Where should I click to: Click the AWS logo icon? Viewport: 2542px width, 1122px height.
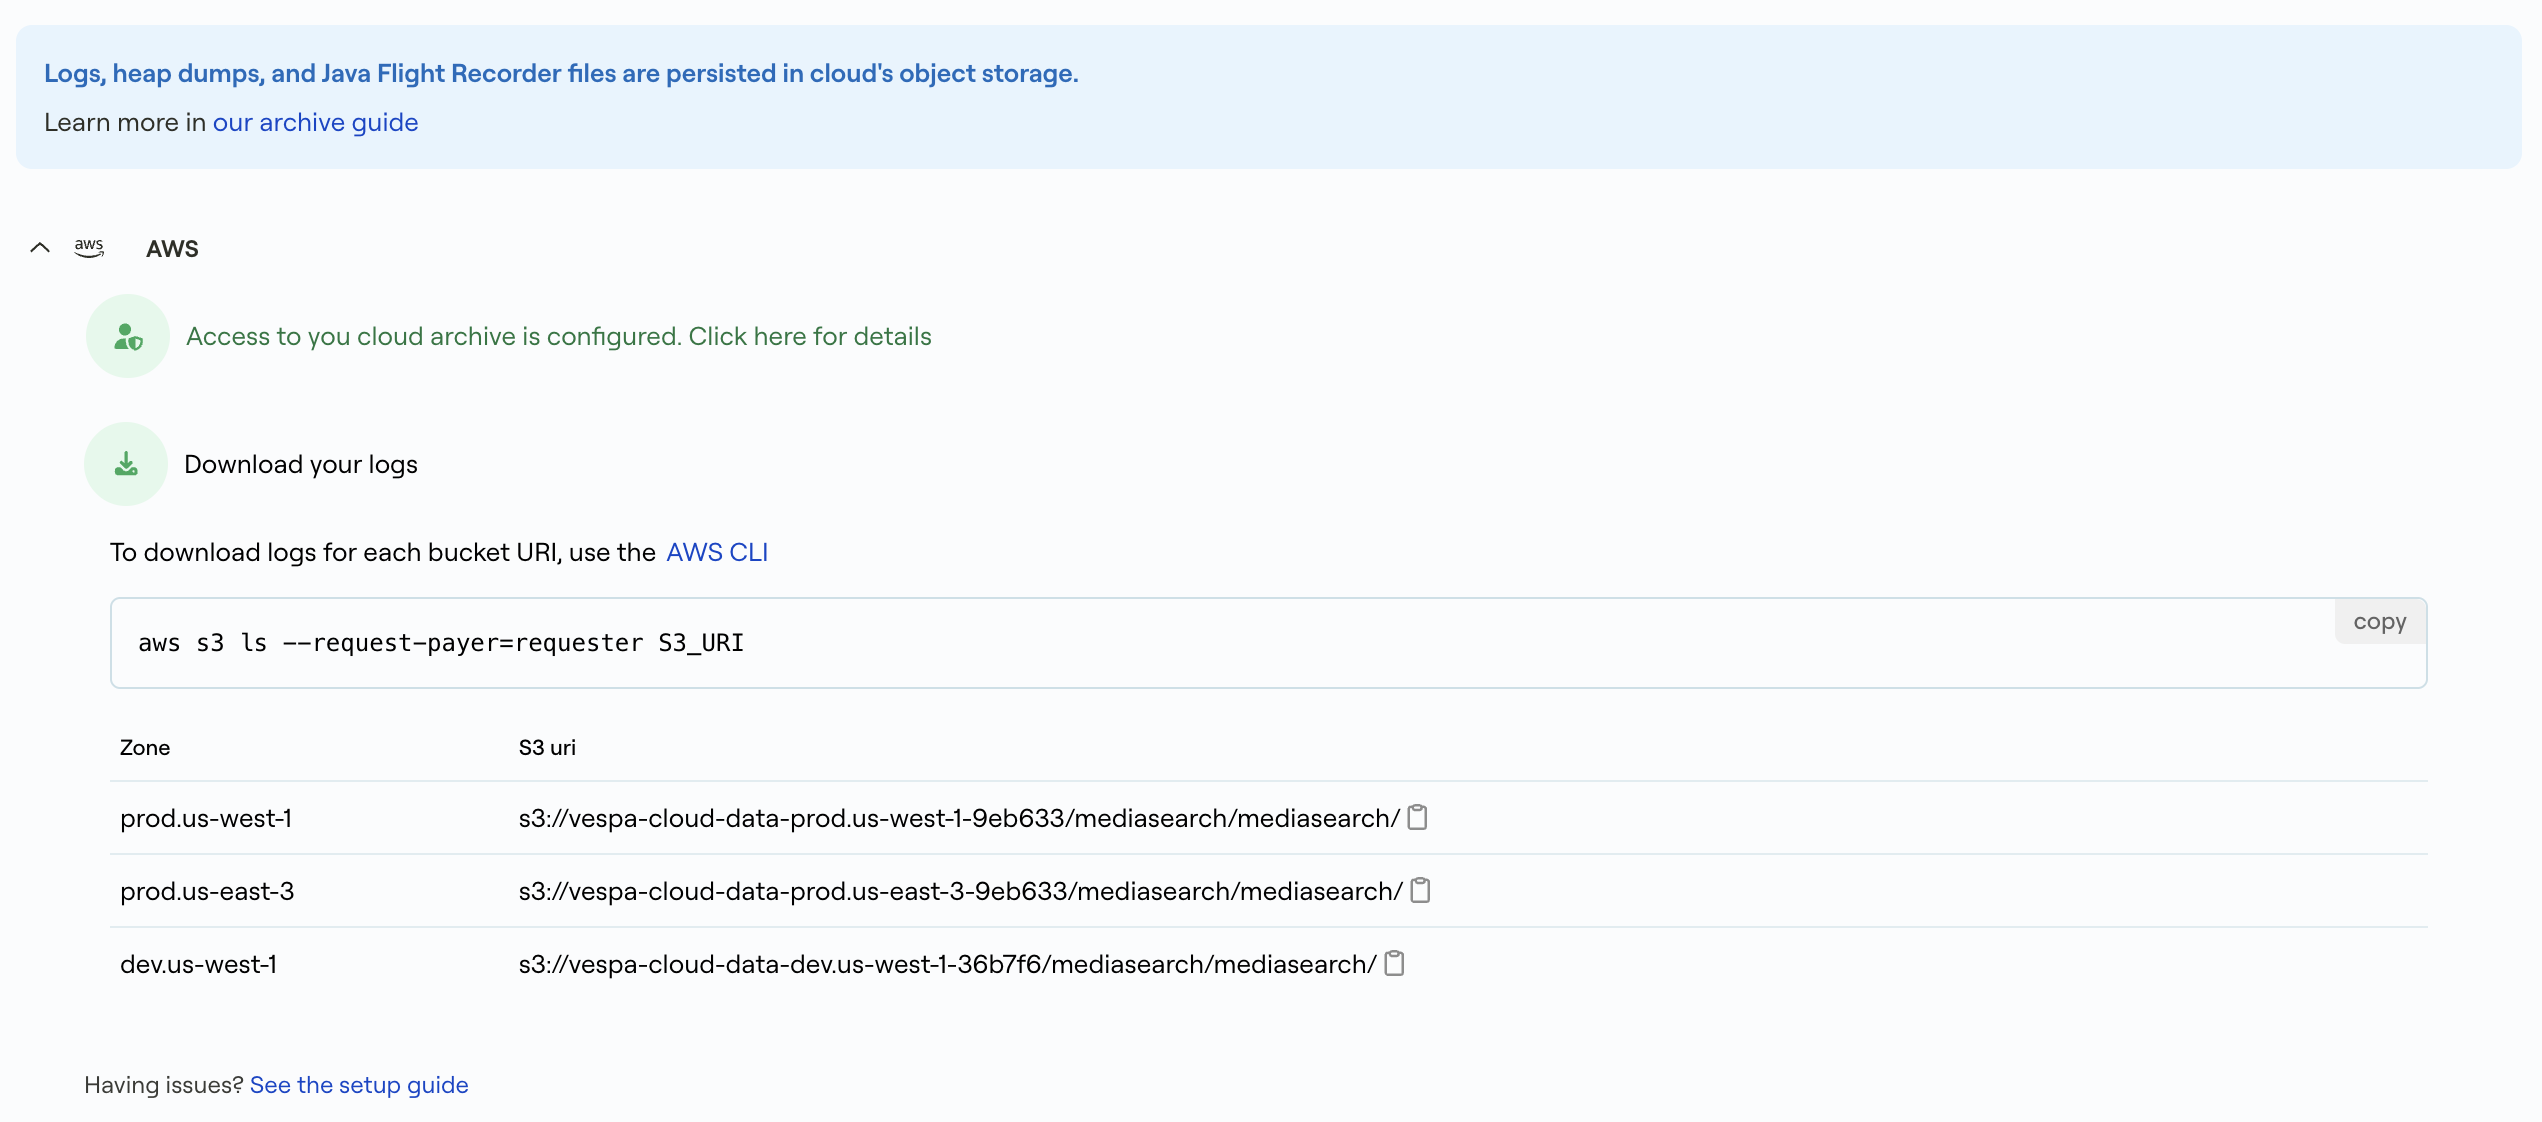pos(89,248)
